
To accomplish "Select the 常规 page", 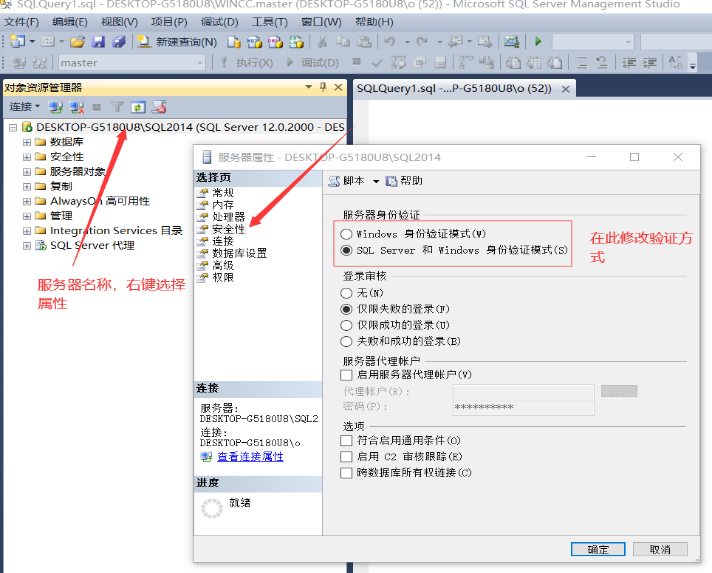I will [223, 193].
